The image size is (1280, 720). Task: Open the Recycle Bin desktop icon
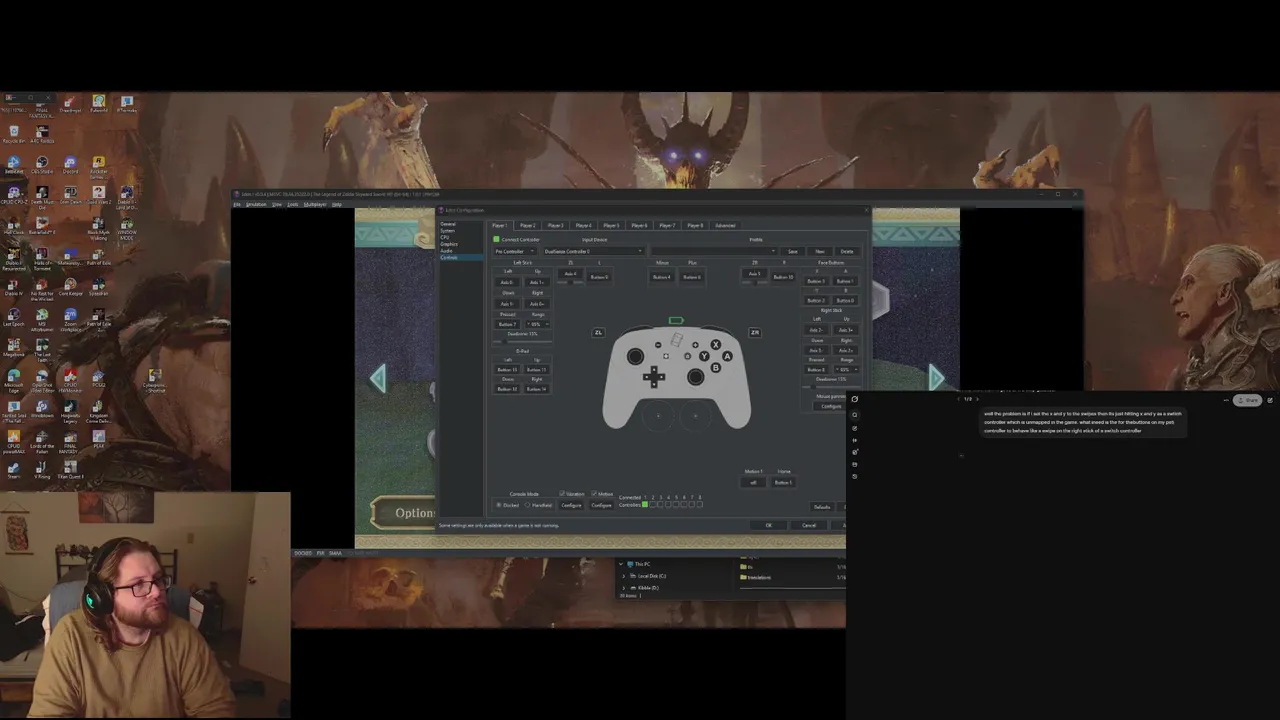coord(14,133)
